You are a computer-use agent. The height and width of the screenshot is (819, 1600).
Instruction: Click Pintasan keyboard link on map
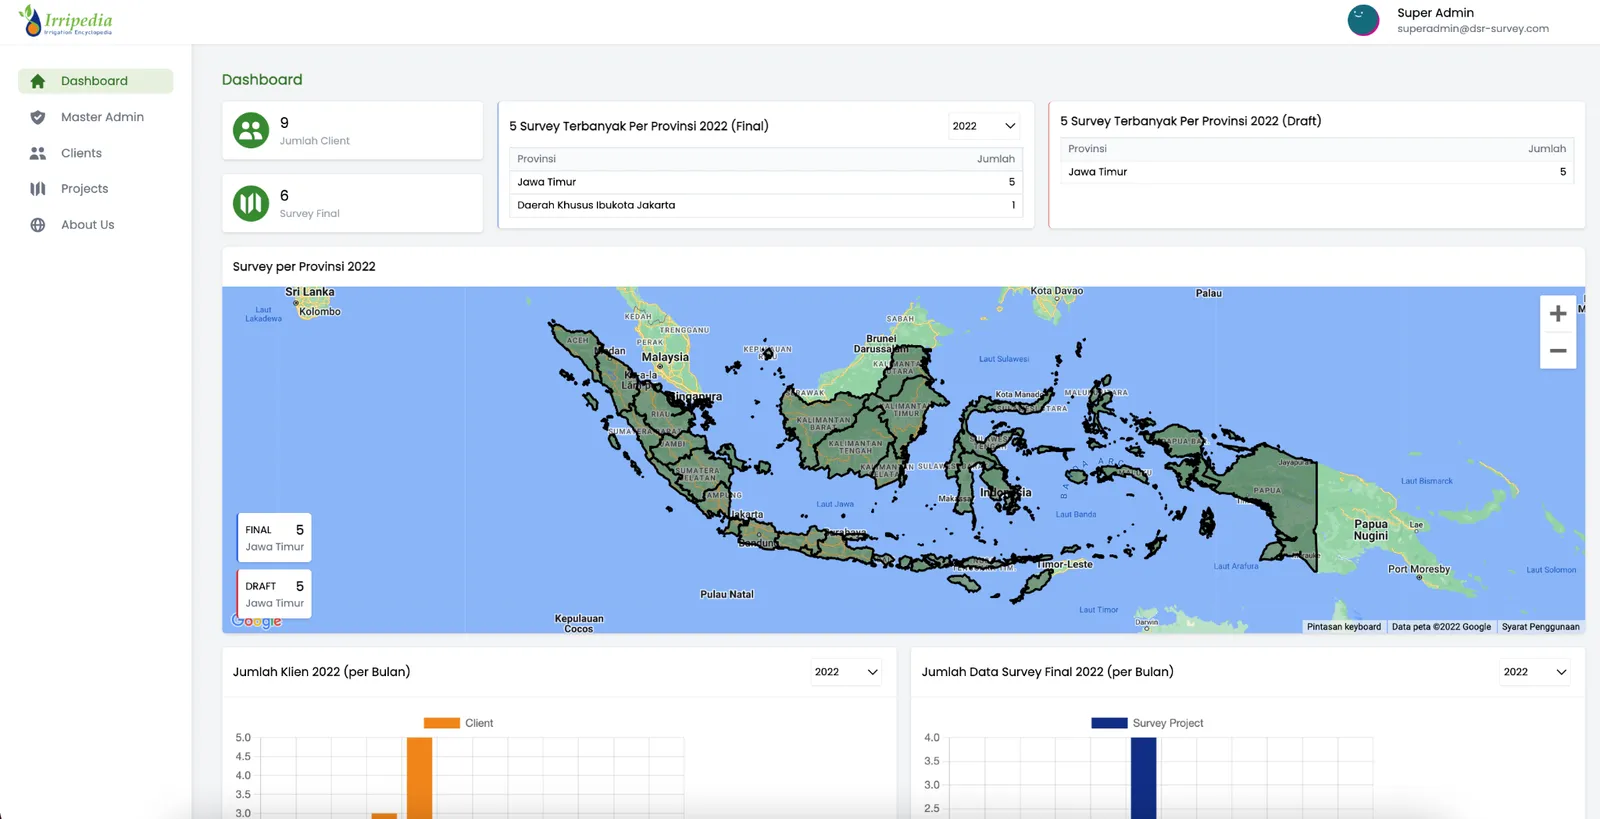click(x=1344, y=627)
